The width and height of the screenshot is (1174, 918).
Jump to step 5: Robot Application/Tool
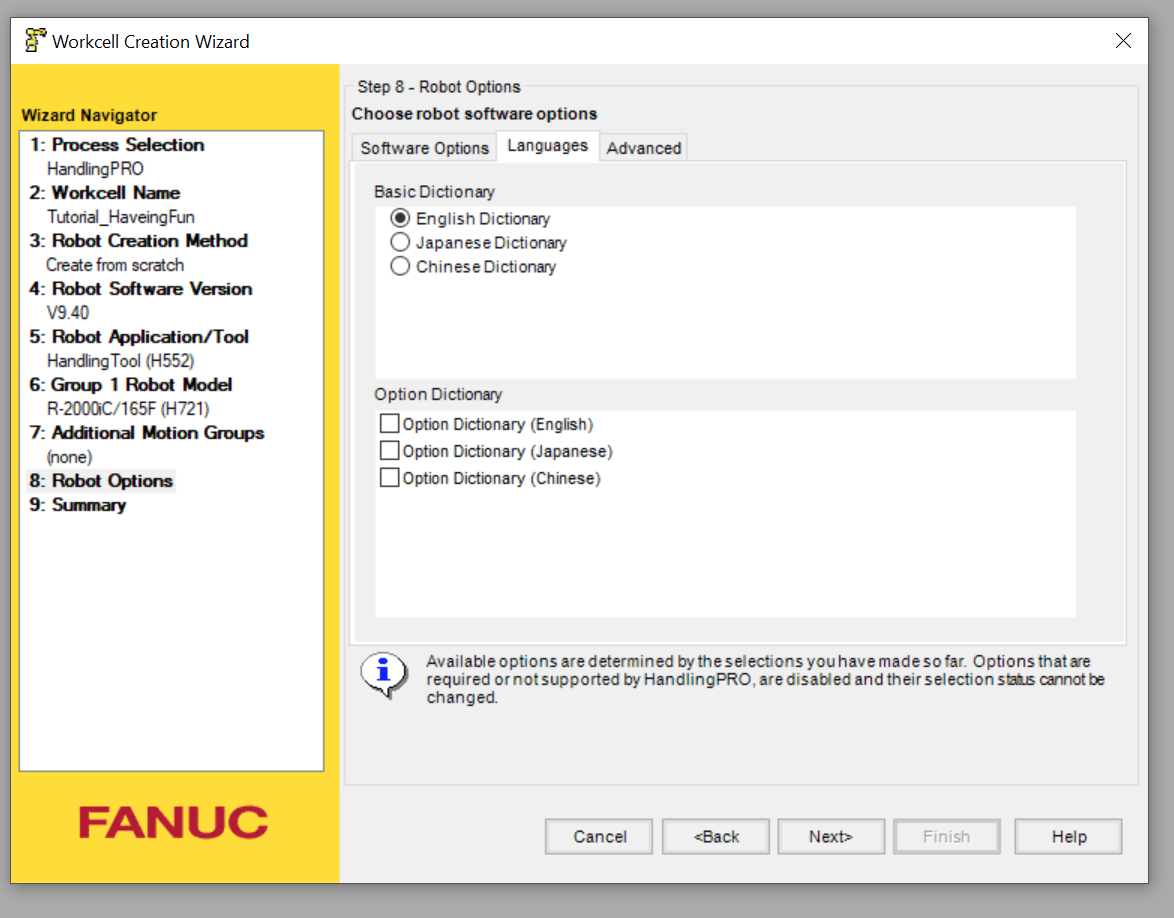pos(139,336)
